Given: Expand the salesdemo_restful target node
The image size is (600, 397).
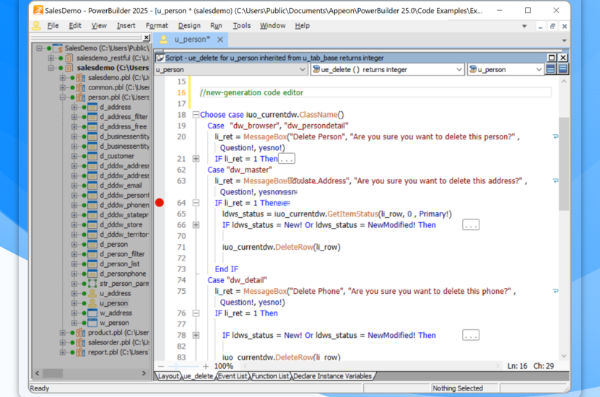Looking at the screenshot, I should tap(51, 58).
